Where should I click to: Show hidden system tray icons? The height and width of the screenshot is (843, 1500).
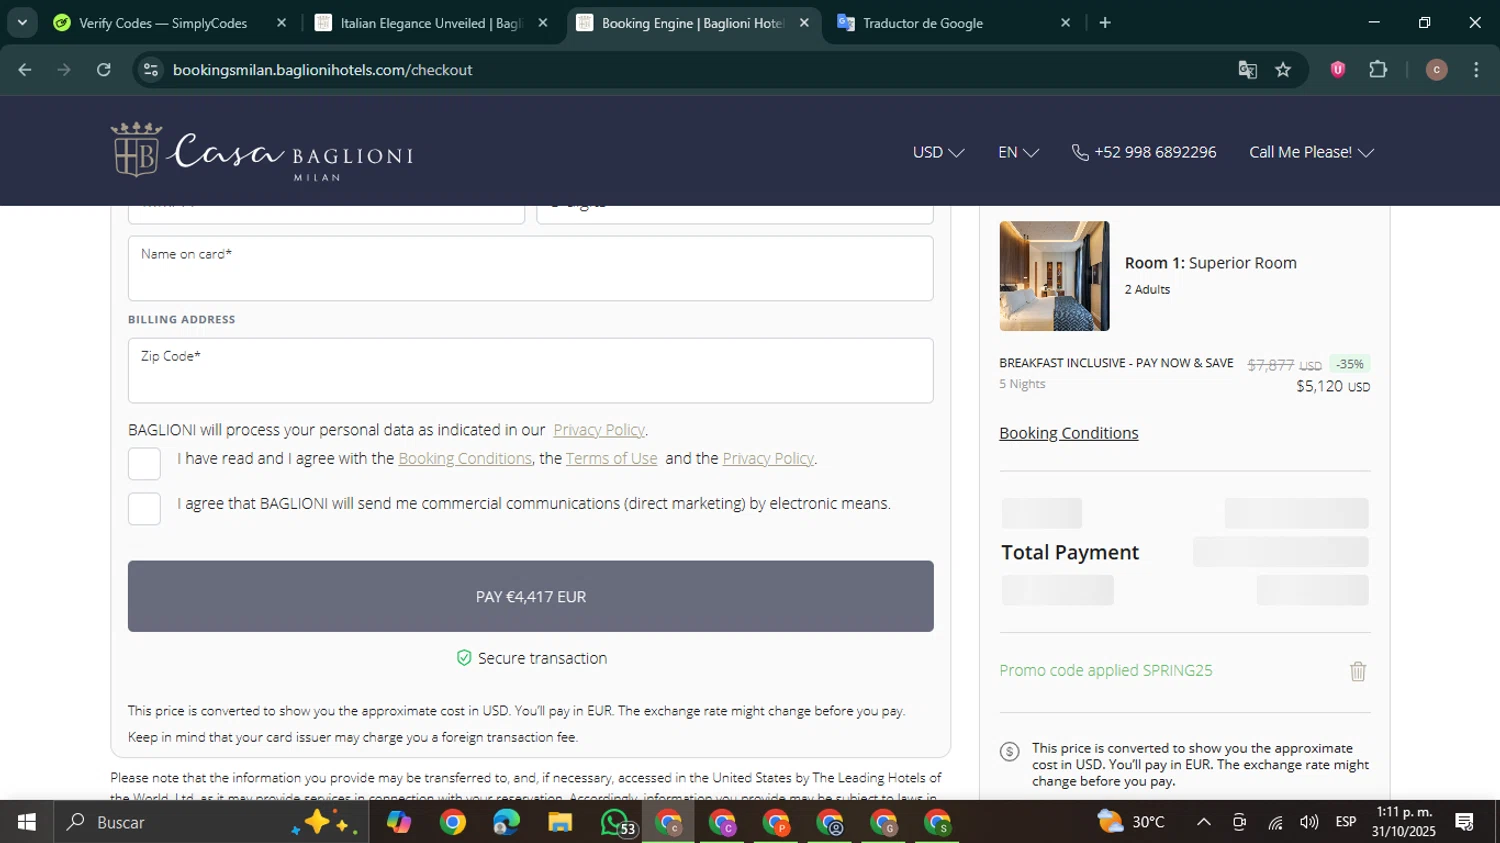coord(1204,822)
